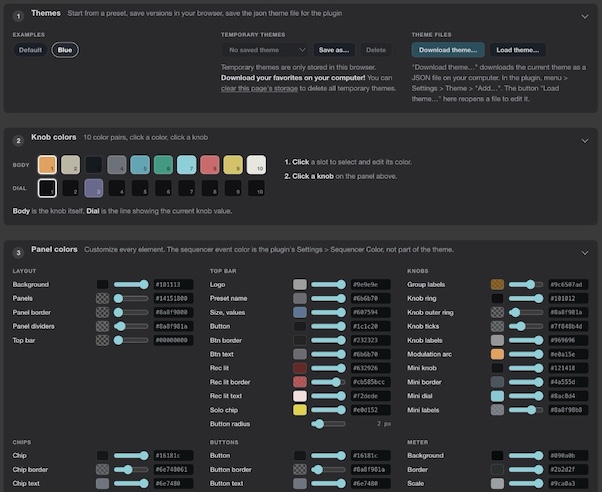The image size is (602, 492).
Task: Click the Chip border opacity slider
Action: tap(131, 469)
